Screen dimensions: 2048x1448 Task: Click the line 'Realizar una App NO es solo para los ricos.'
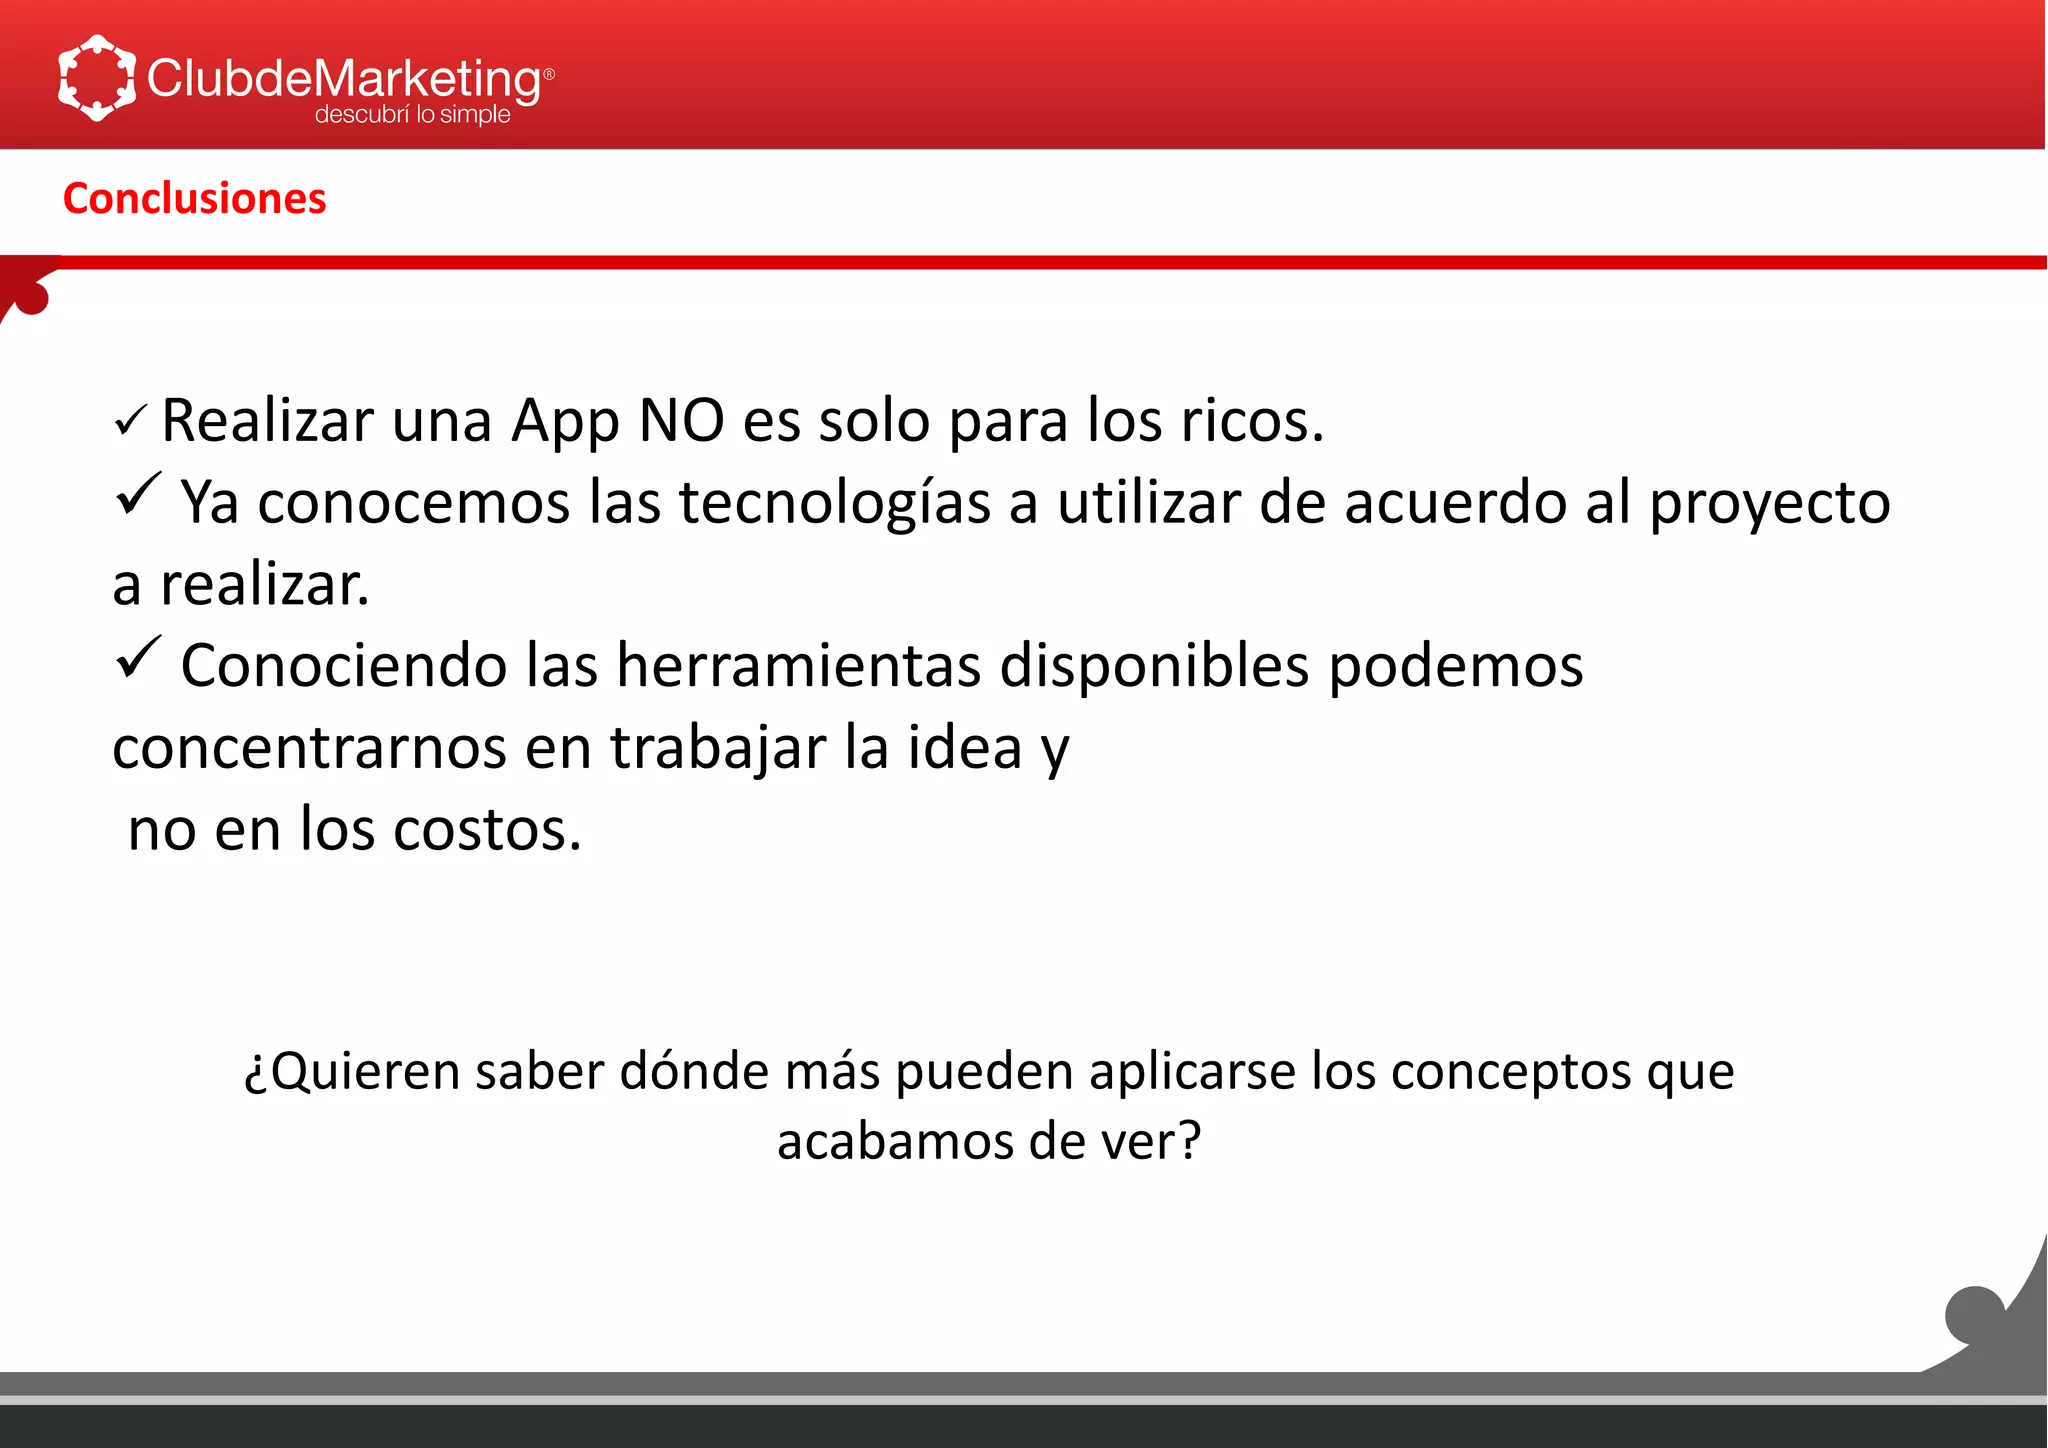tap(743, 422)
